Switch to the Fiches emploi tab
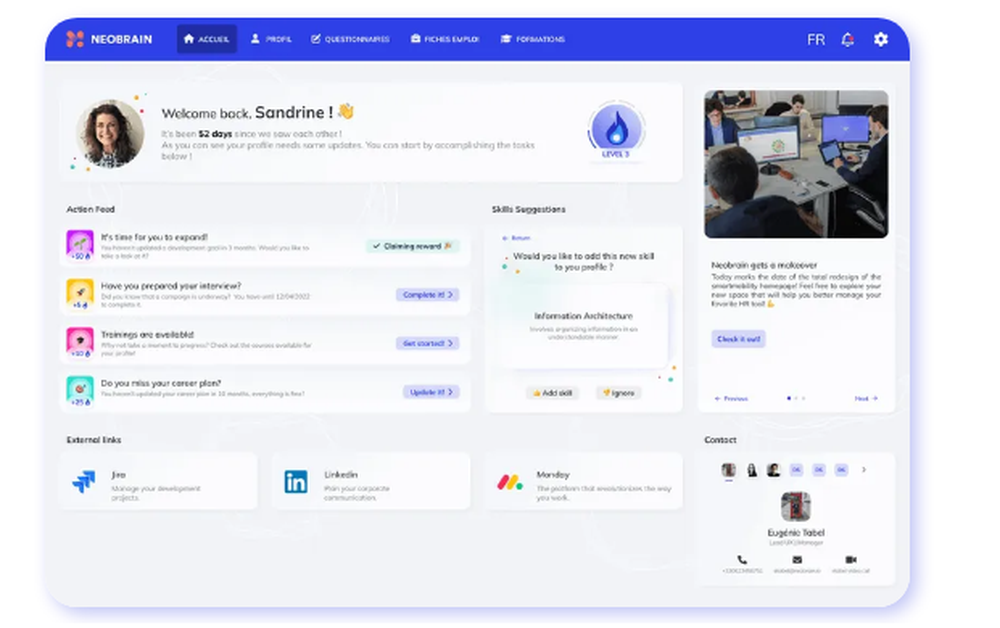Viewport: 1000px width, 628px height. click(445, 39)
